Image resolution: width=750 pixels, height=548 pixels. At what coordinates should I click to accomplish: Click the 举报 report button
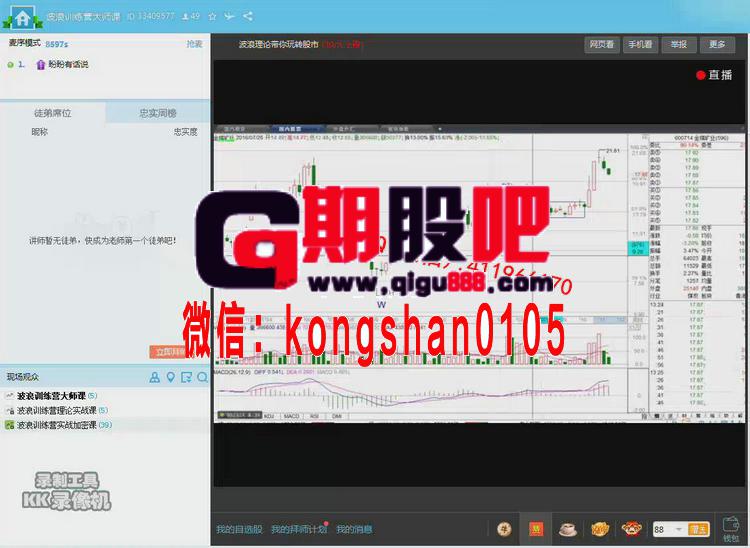pos(679,44)
